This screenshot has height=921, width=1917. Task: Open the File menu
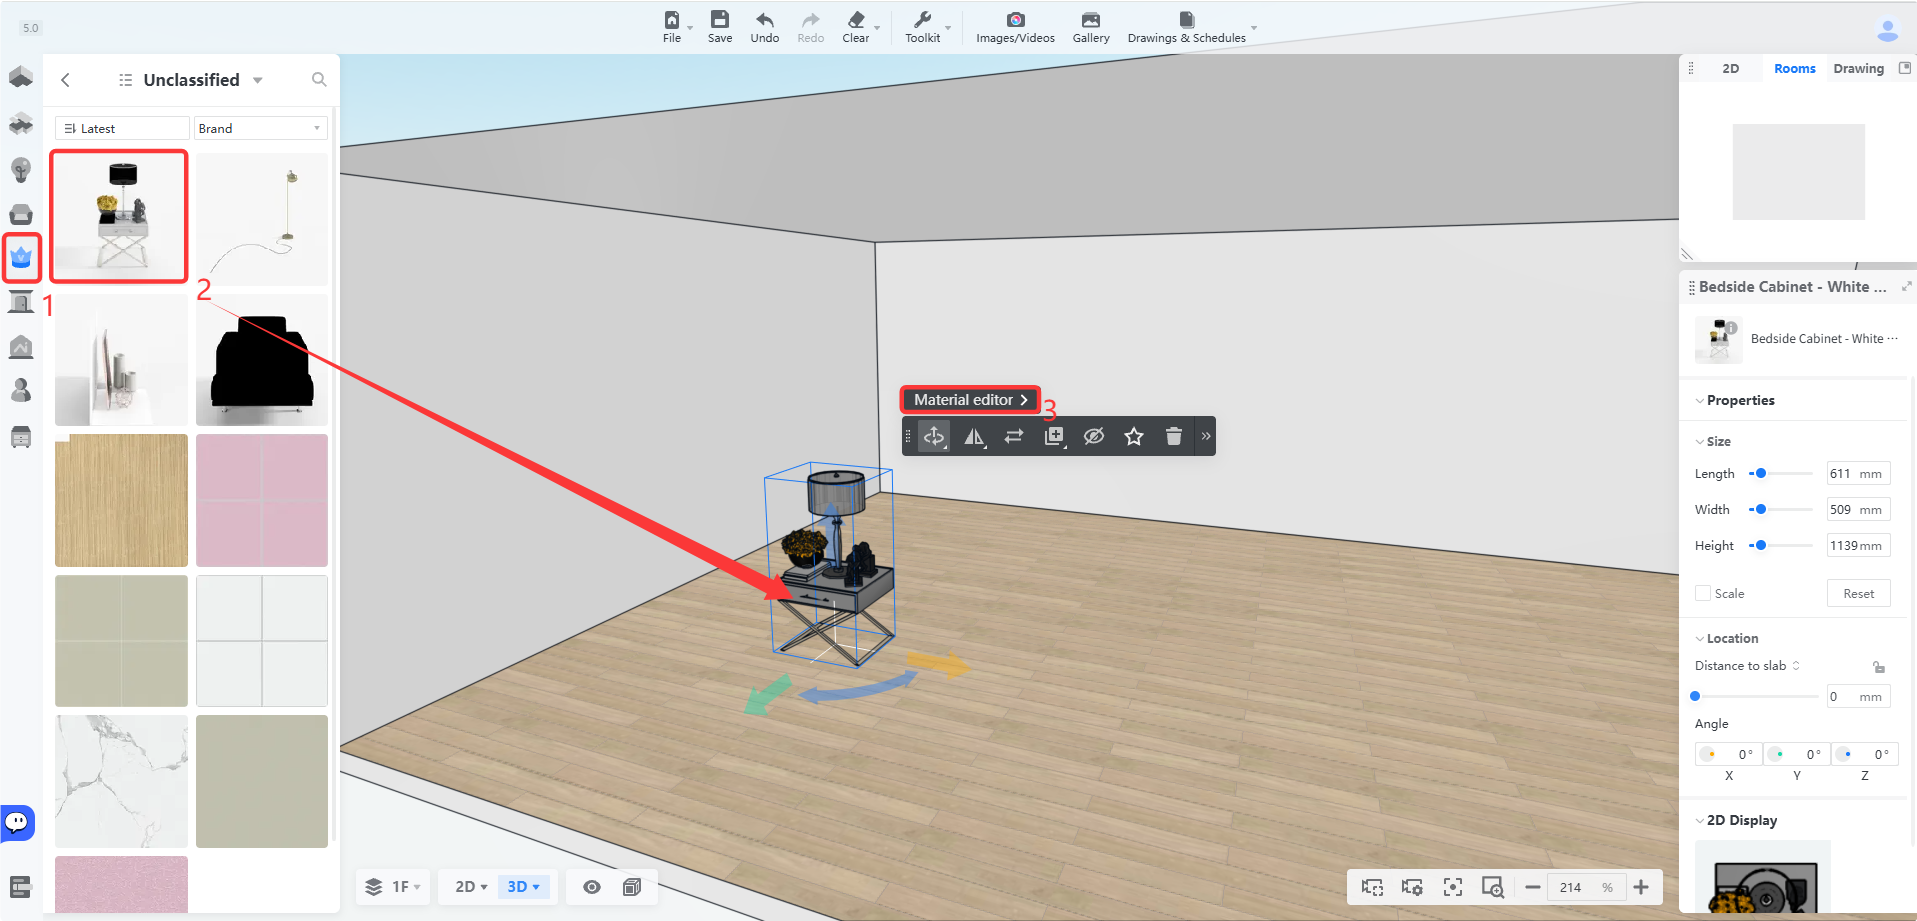[x=672, y=27]
